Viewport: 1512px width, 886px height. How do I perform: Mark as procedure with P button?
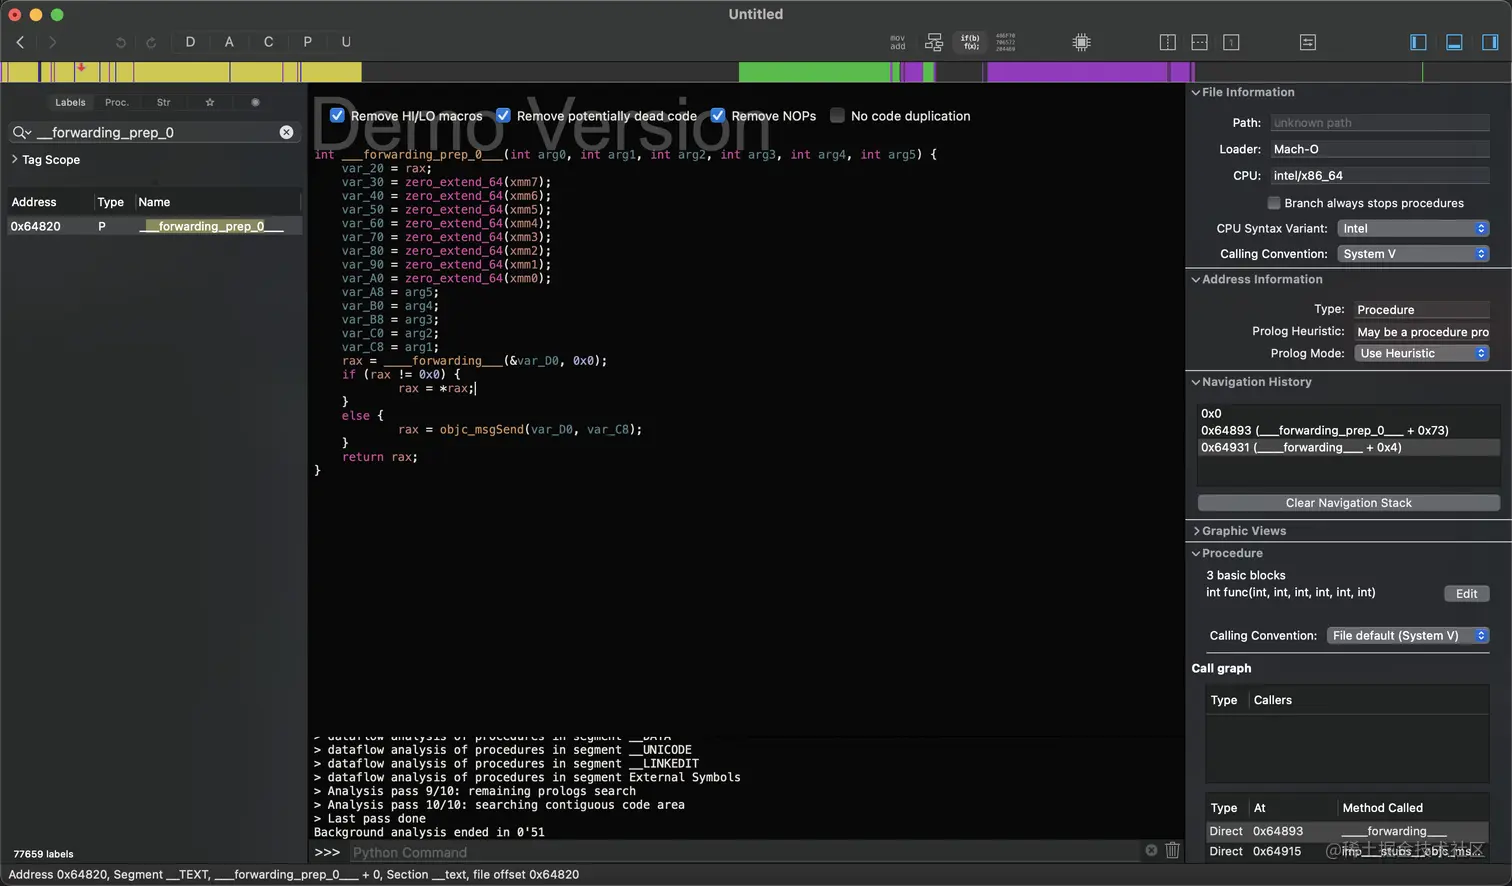[307, 42]
